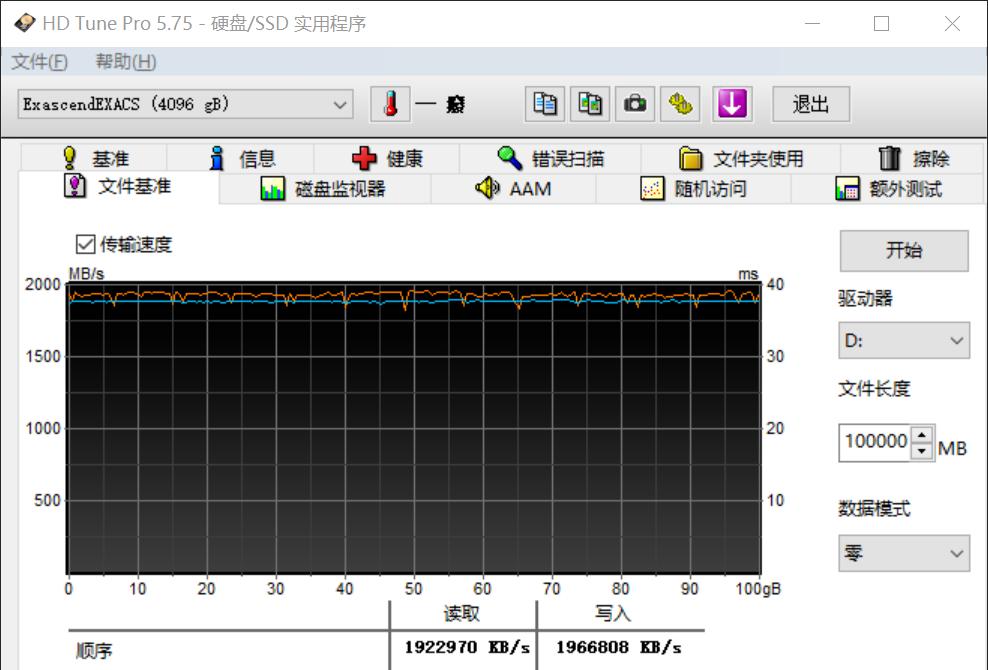
Task: Open the 磁盘监视器 disk monitor tab
Action: point(323,189)
